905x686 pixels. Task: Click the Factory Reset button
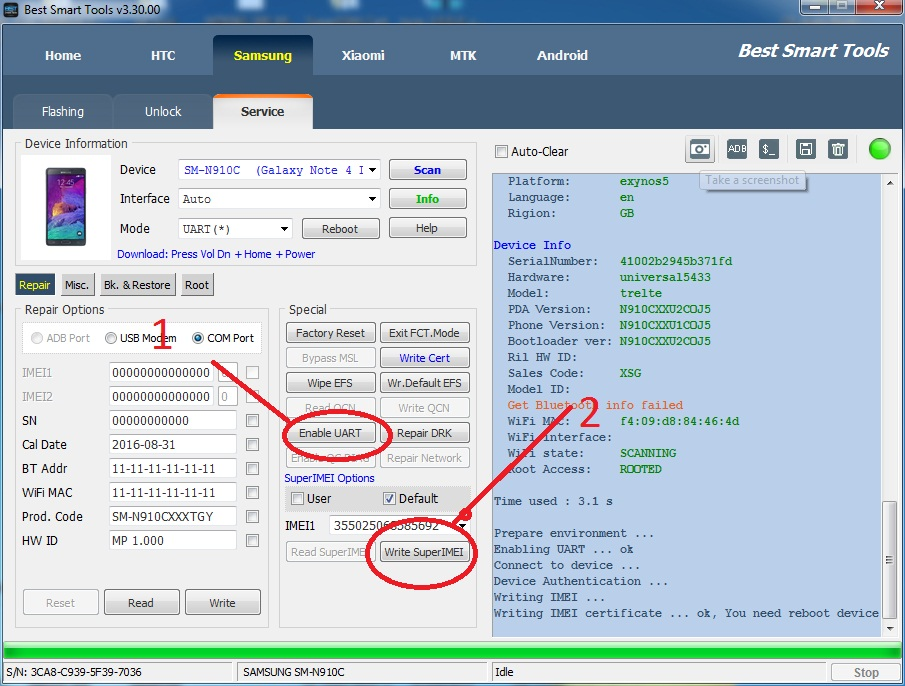pyautogui.click(x=331, y=333)
